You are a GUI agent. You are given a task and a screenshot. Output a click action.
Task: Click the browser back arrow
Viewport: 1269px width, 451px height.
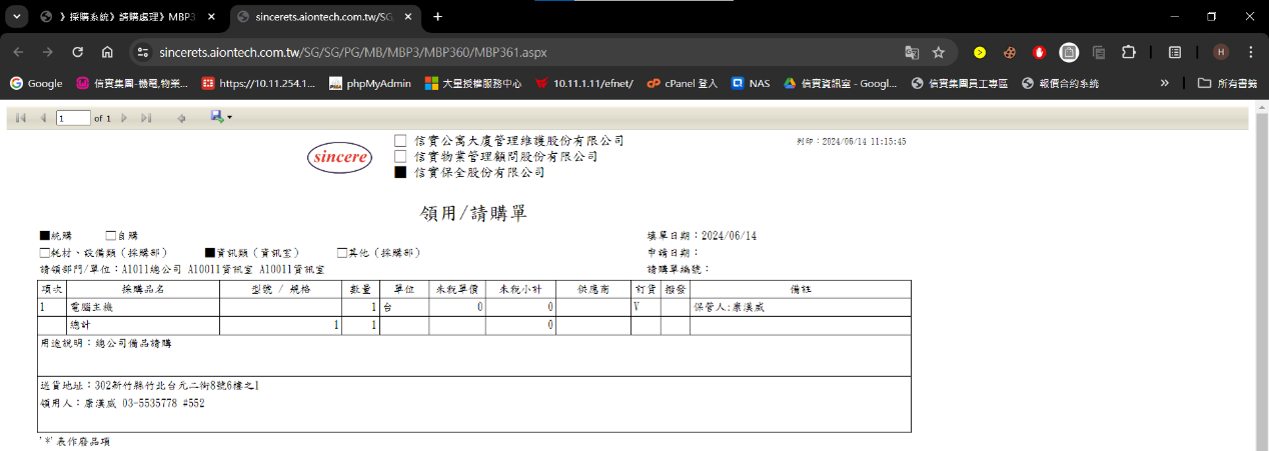point(19,52)
